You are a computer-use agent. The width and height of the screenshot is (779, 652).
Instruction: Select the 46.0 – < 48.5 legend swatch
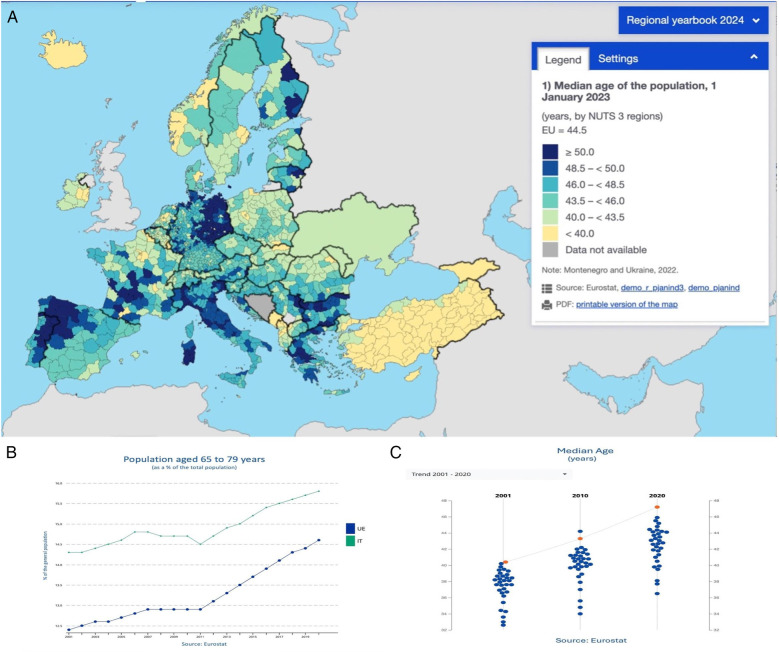click(550, 185)
